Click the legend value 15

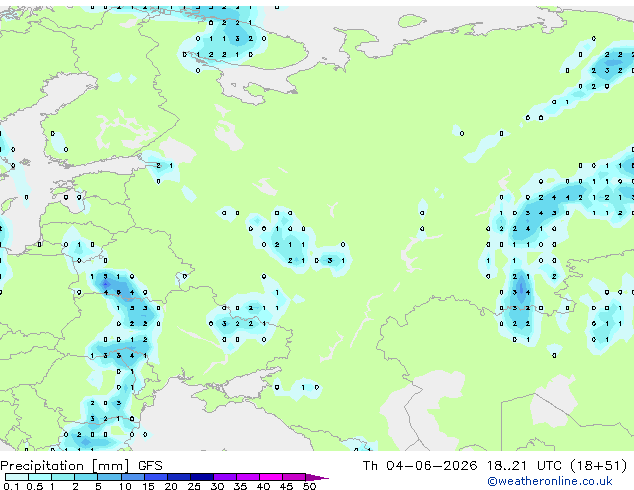148,486
